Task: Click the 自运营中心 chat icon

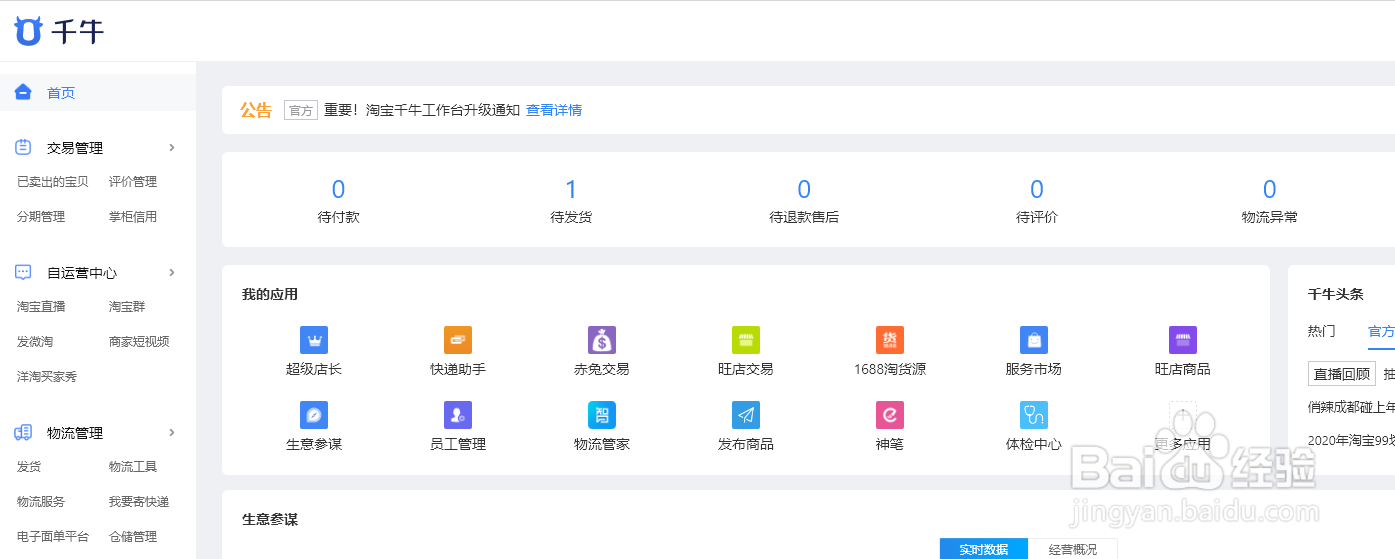Action: tap(23, 272)
